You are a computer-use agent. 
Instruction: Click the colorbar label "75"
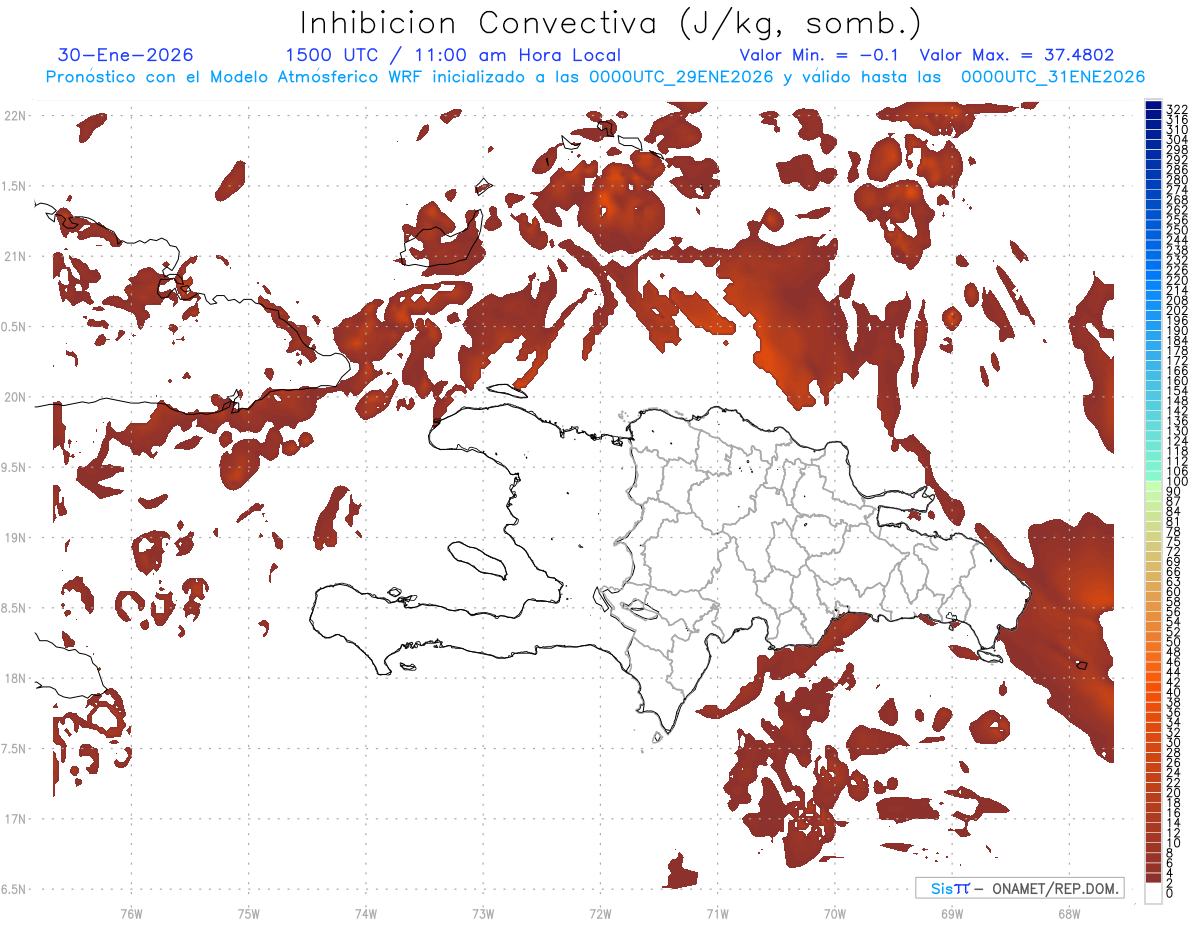click(1174, 542)
